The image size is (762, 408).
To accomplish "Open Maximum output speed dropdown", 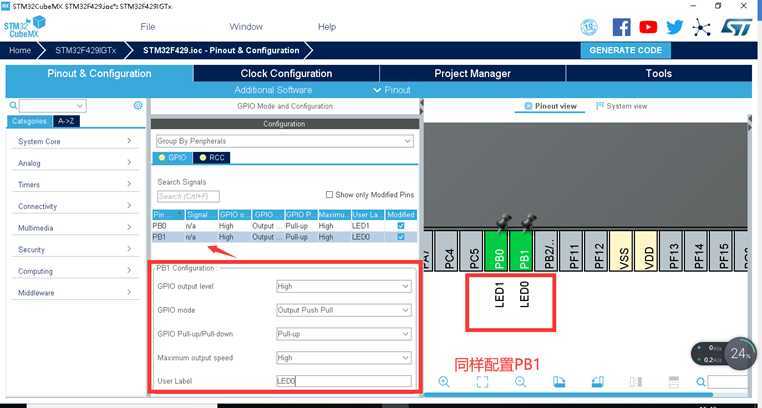I will click(x=344, y=358).
